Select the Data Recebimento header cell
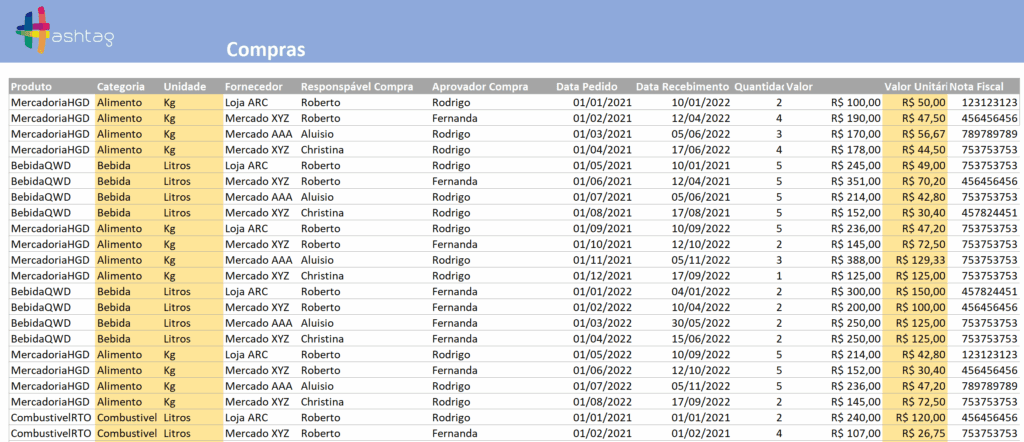 point(682,86)
